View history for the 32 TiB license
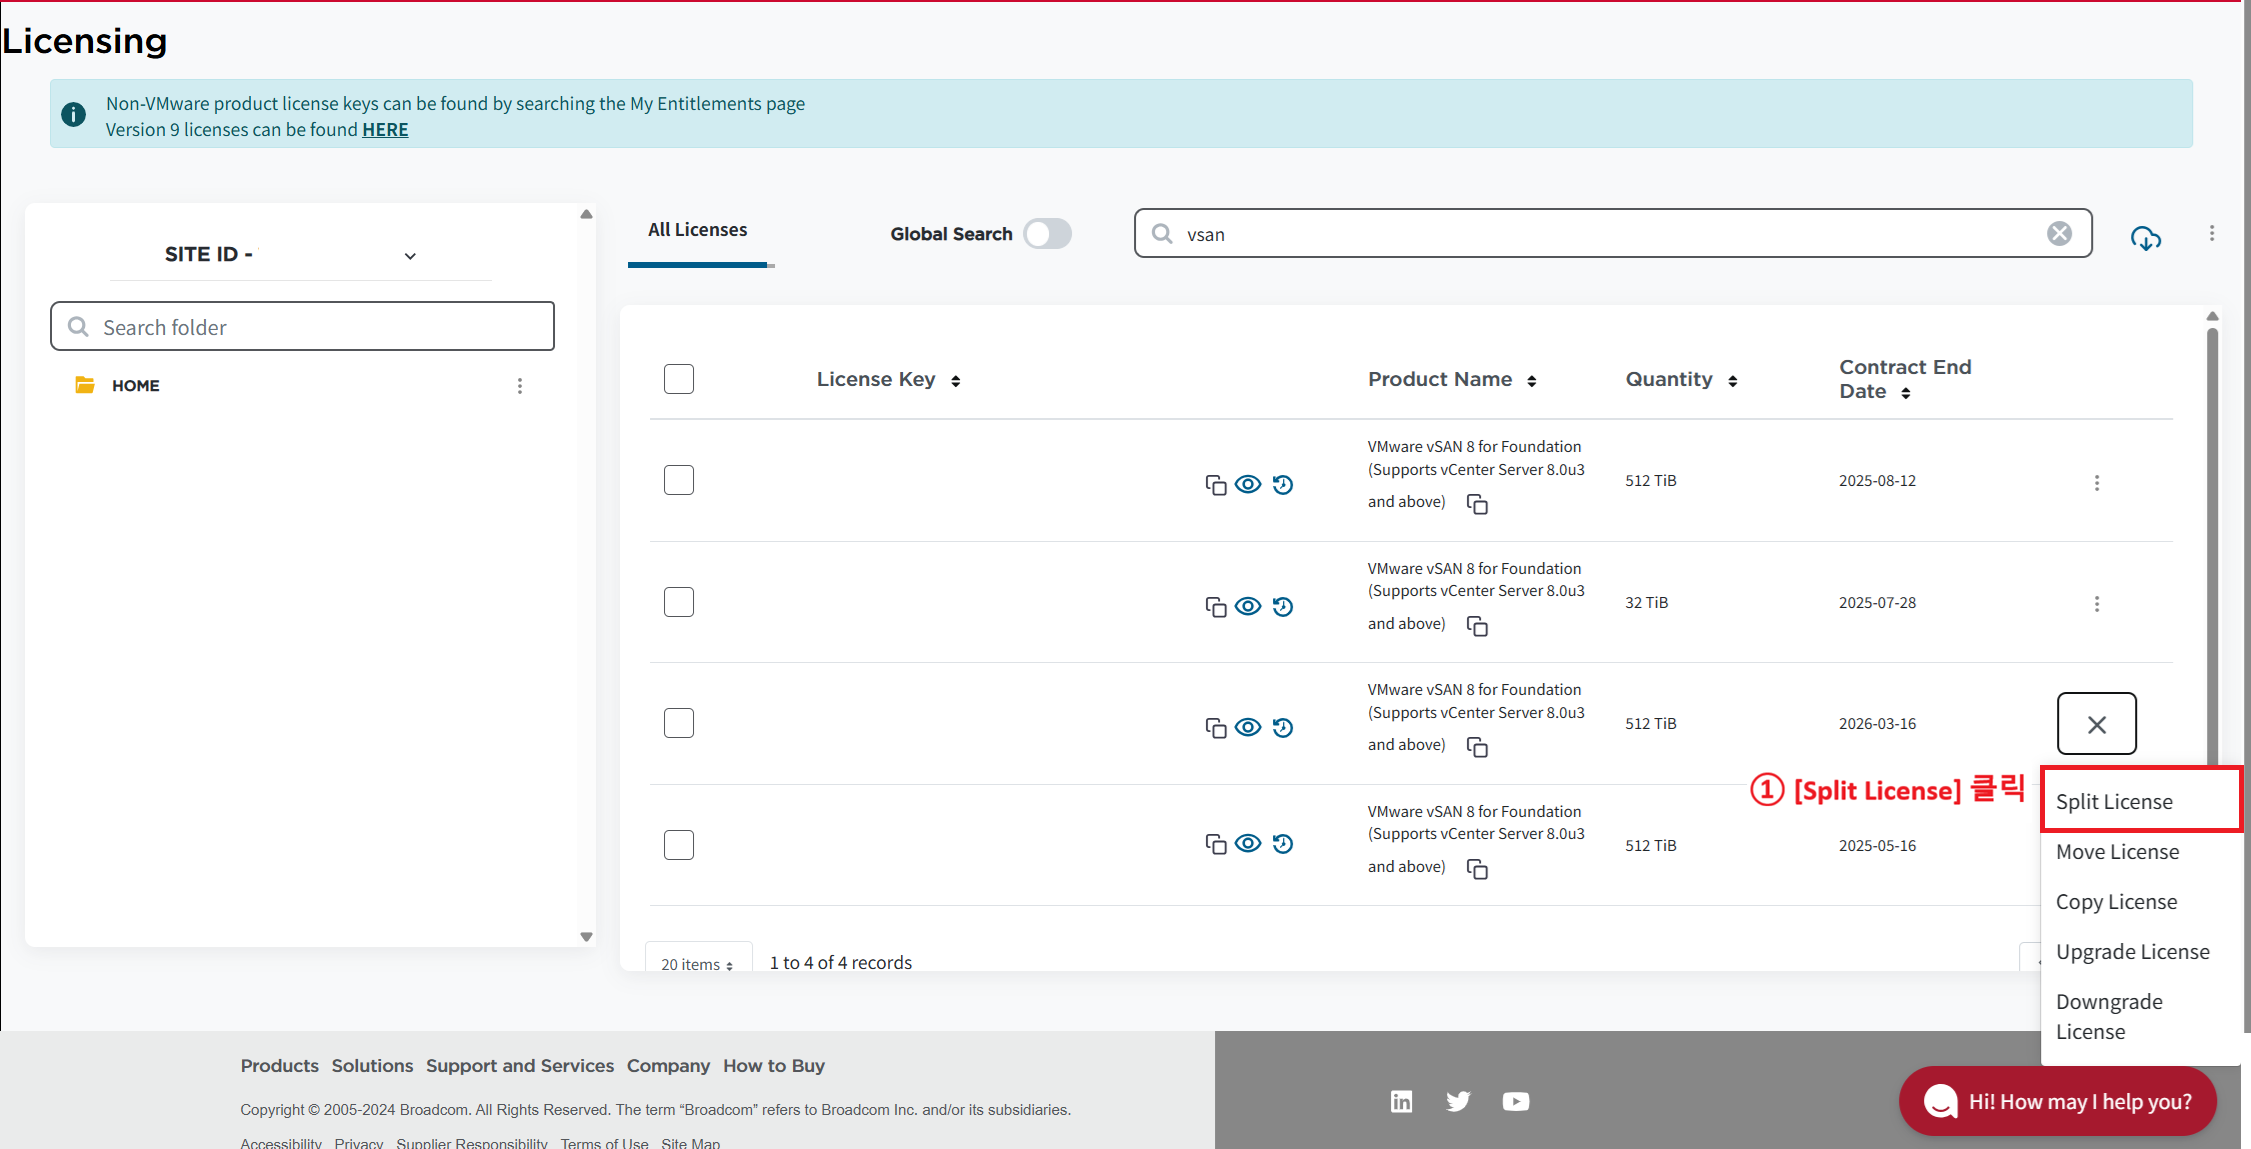This screenshot has height=1149, width=2251. tap(1283, 607)
